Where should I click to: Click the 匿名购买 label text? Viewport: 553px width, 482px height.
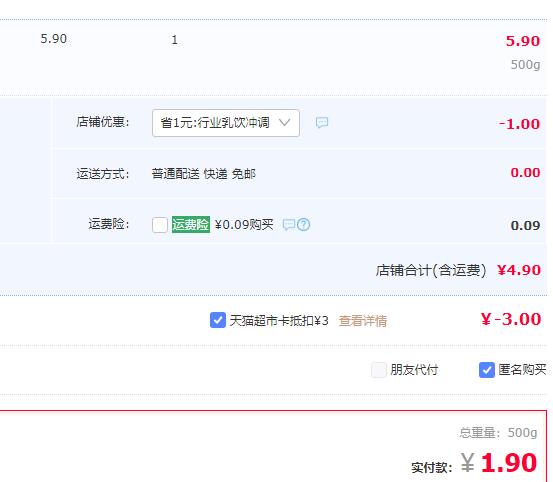(x=522, y=370)
